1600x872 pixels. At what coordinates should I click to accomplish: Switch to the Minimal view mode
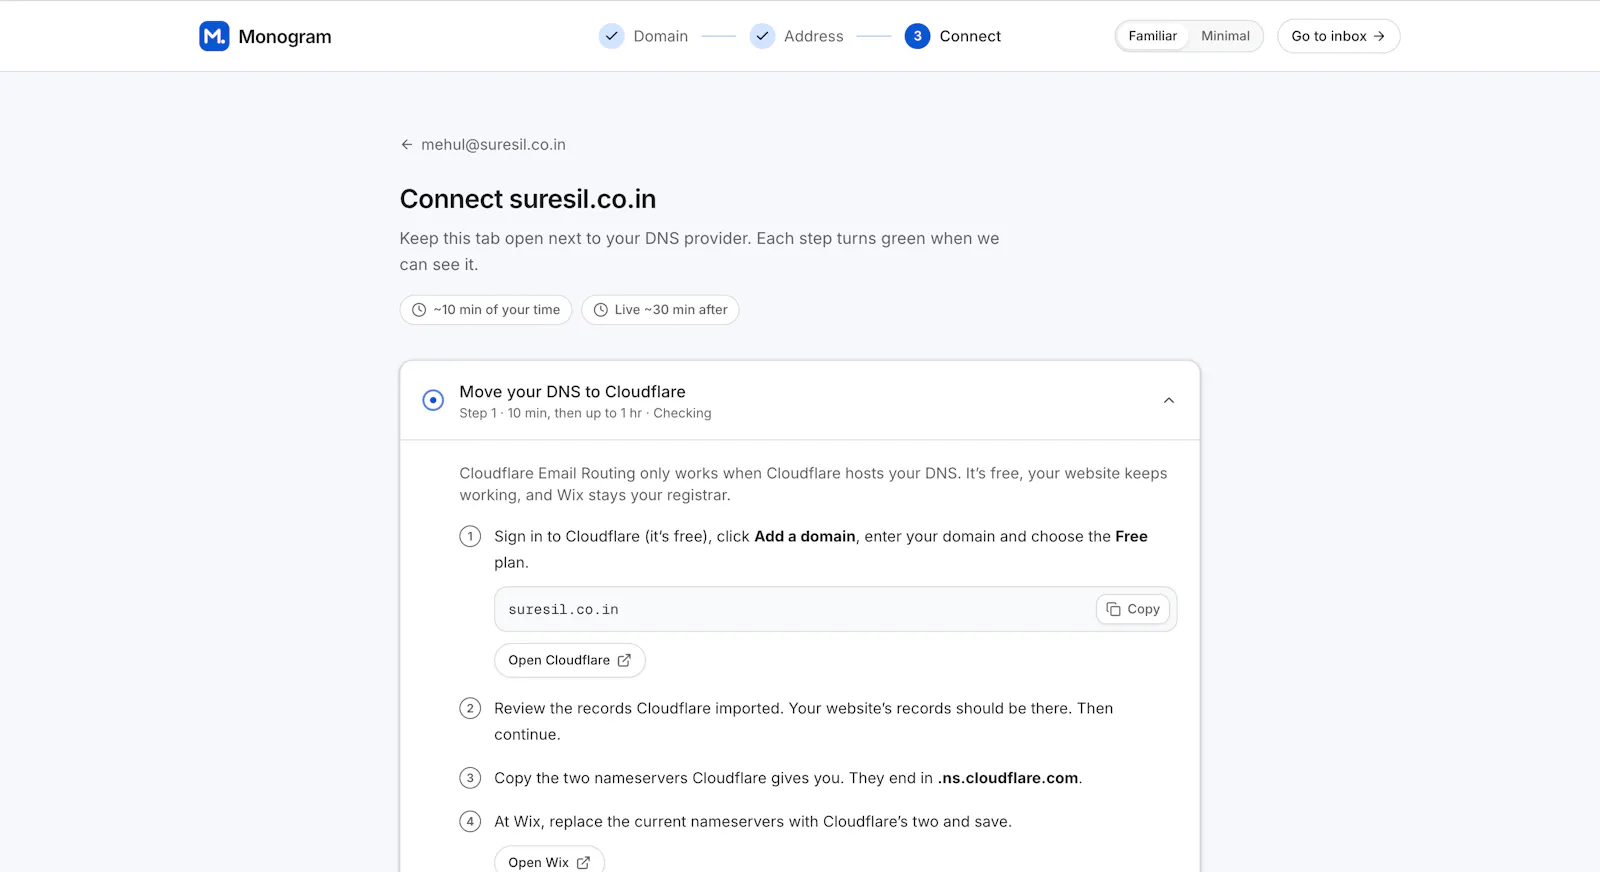(1225, 36)
